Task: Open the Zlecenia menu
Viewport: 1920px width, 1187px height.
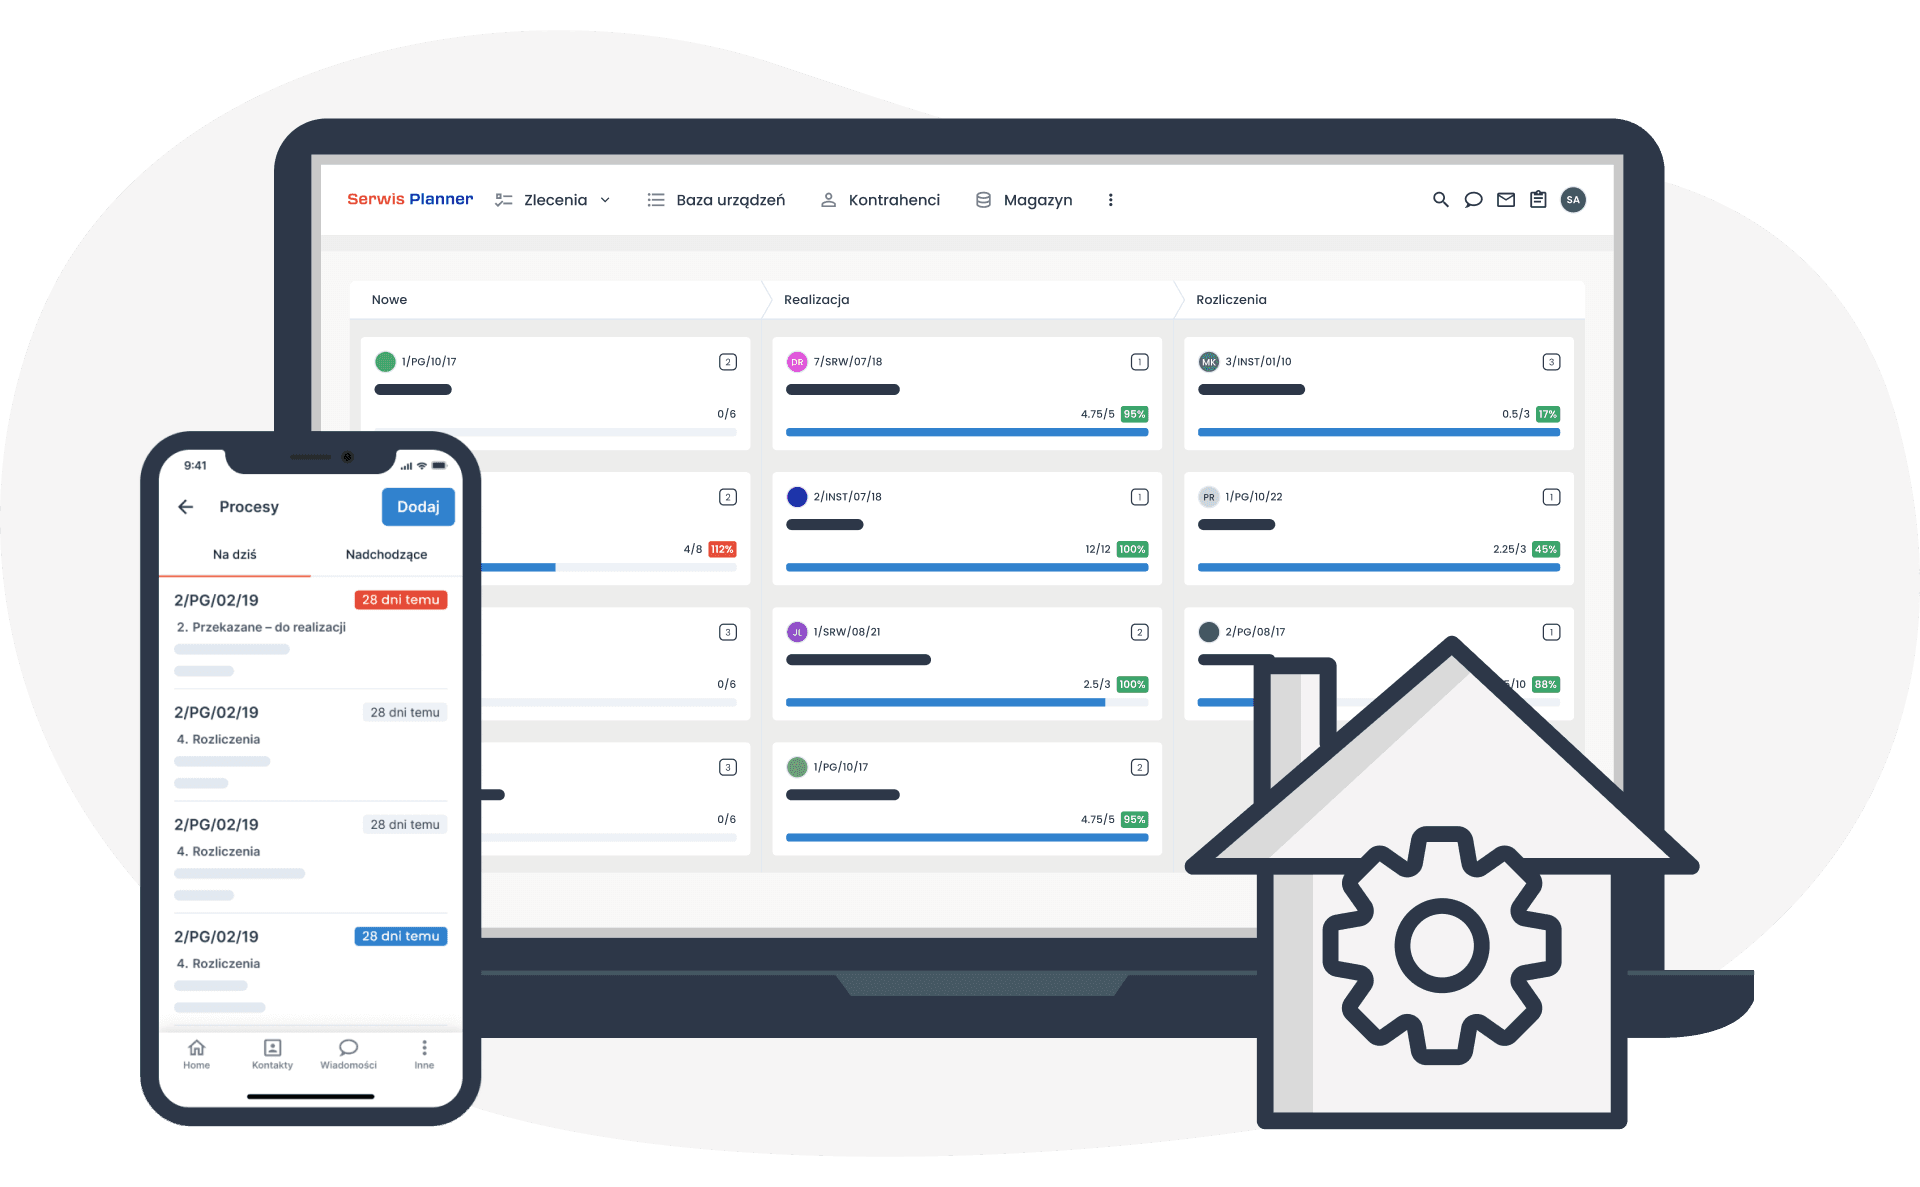Action: pos(553,200)
